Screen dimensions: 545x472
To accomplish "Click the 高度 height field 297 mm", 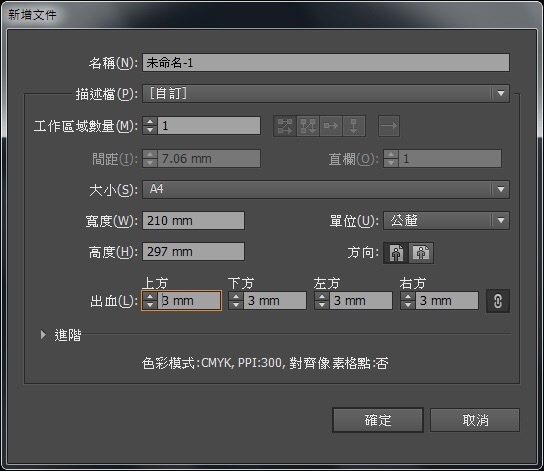I will coord(193,252).
